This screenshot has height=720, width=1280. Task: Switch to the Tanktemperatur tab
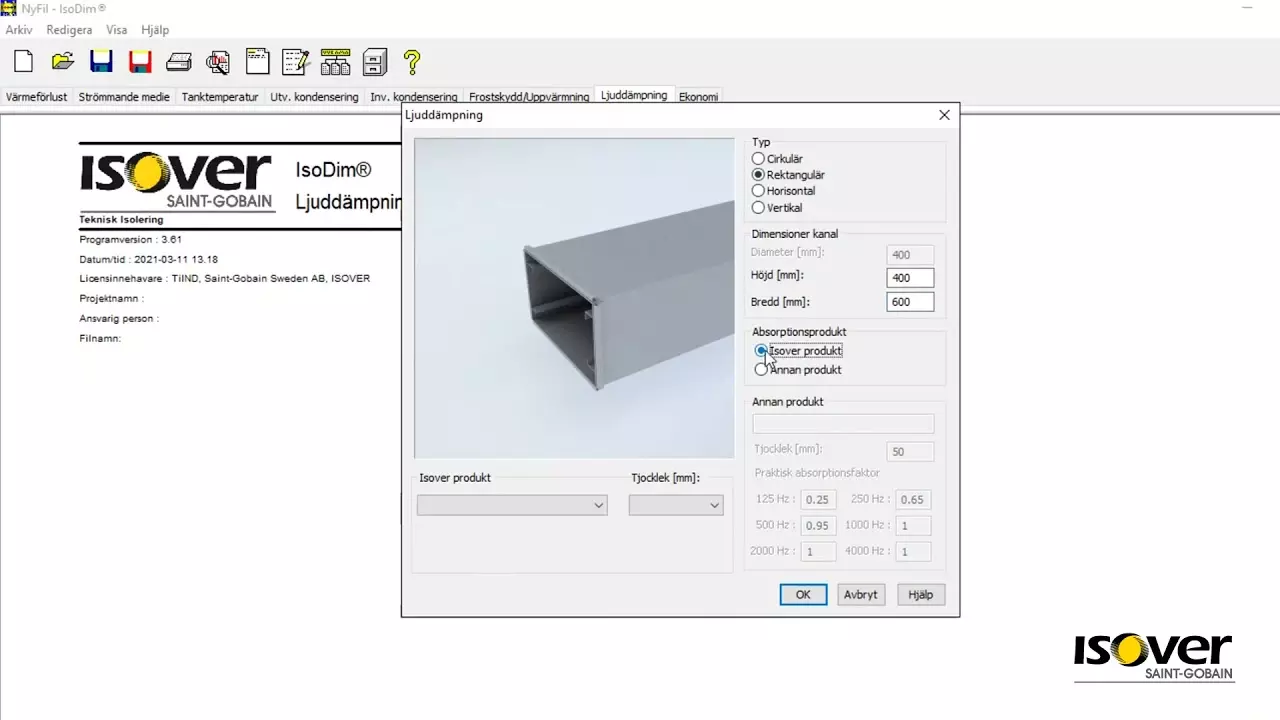[x=220, y=97]
